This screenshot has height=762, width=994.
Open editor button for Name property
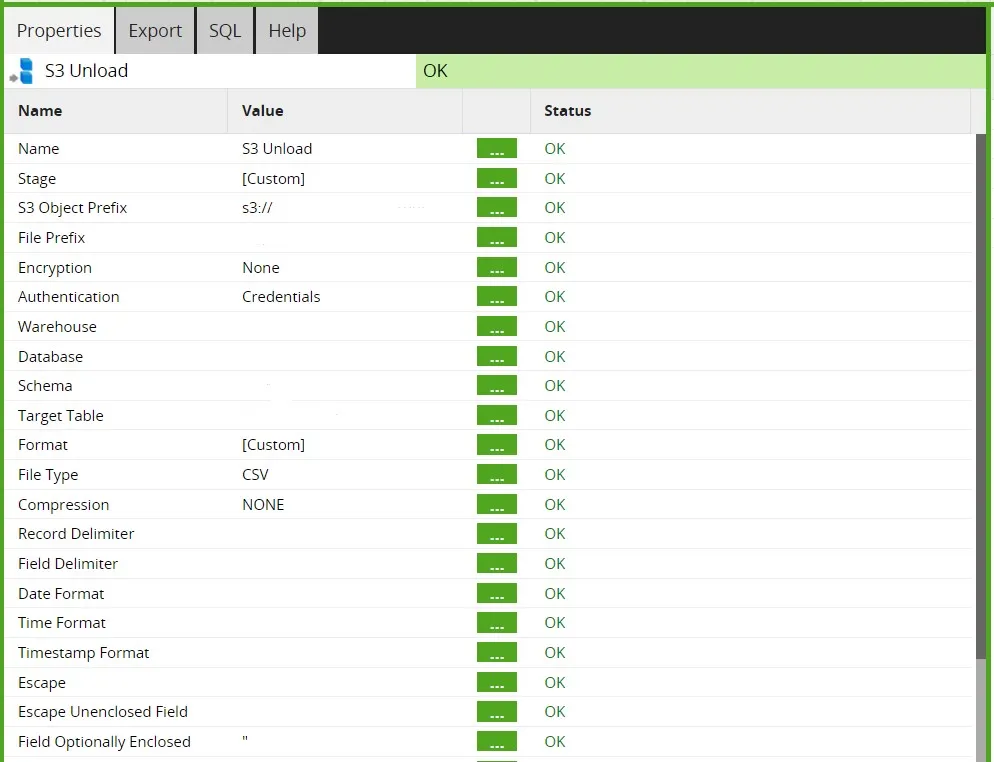pos(496,148)
